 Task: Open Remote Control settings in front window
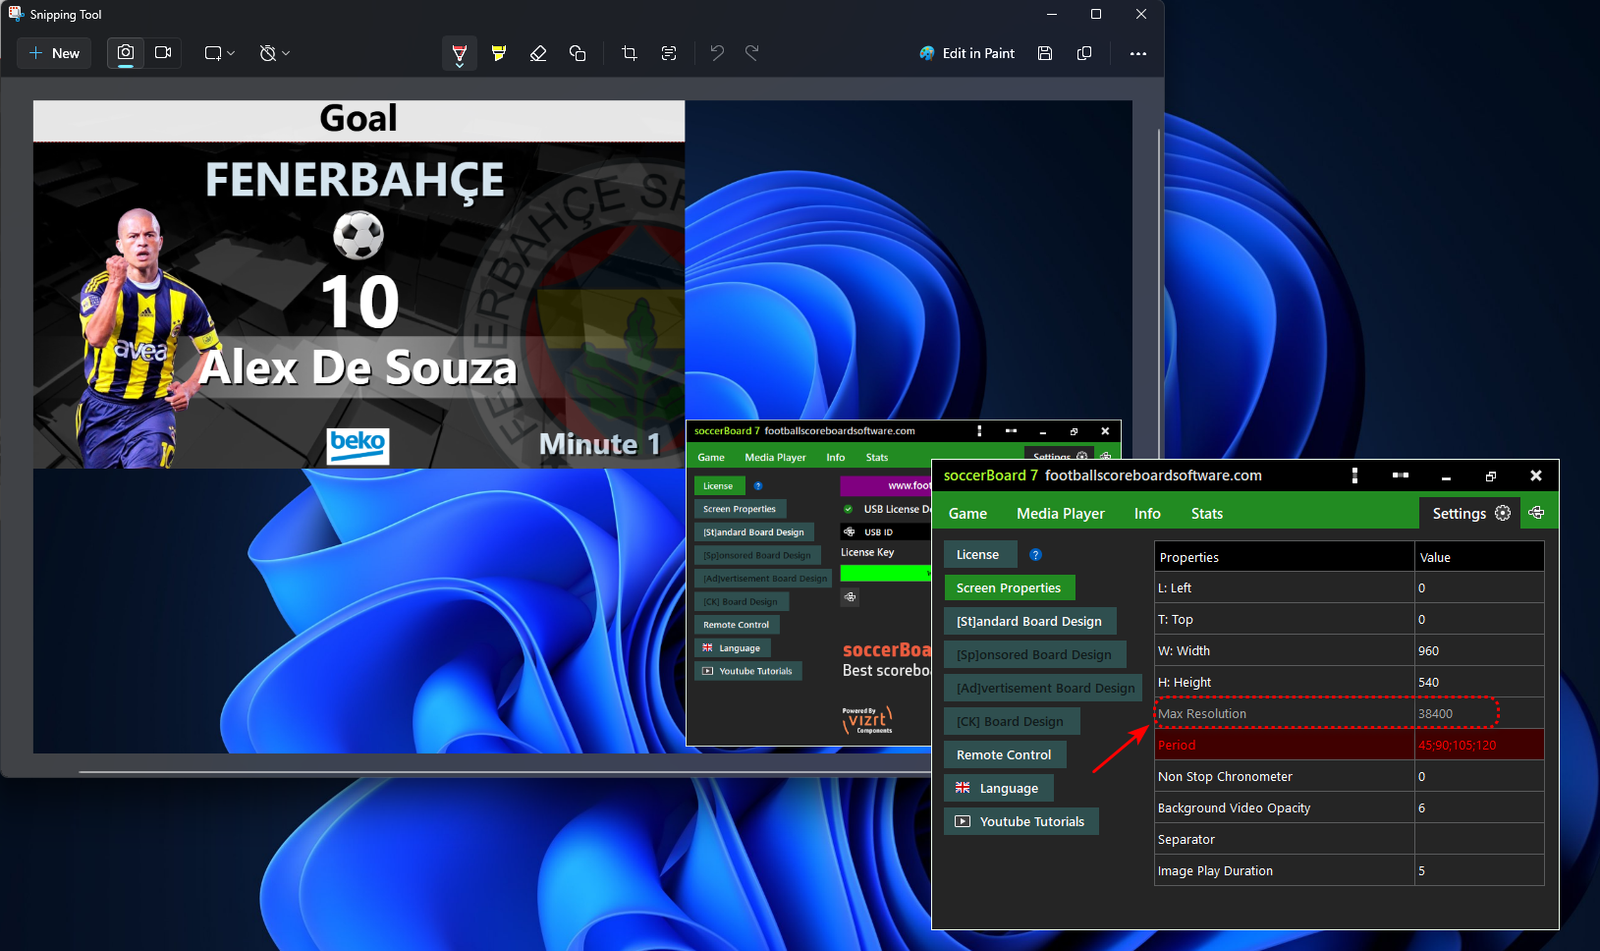coord(1005,755)
